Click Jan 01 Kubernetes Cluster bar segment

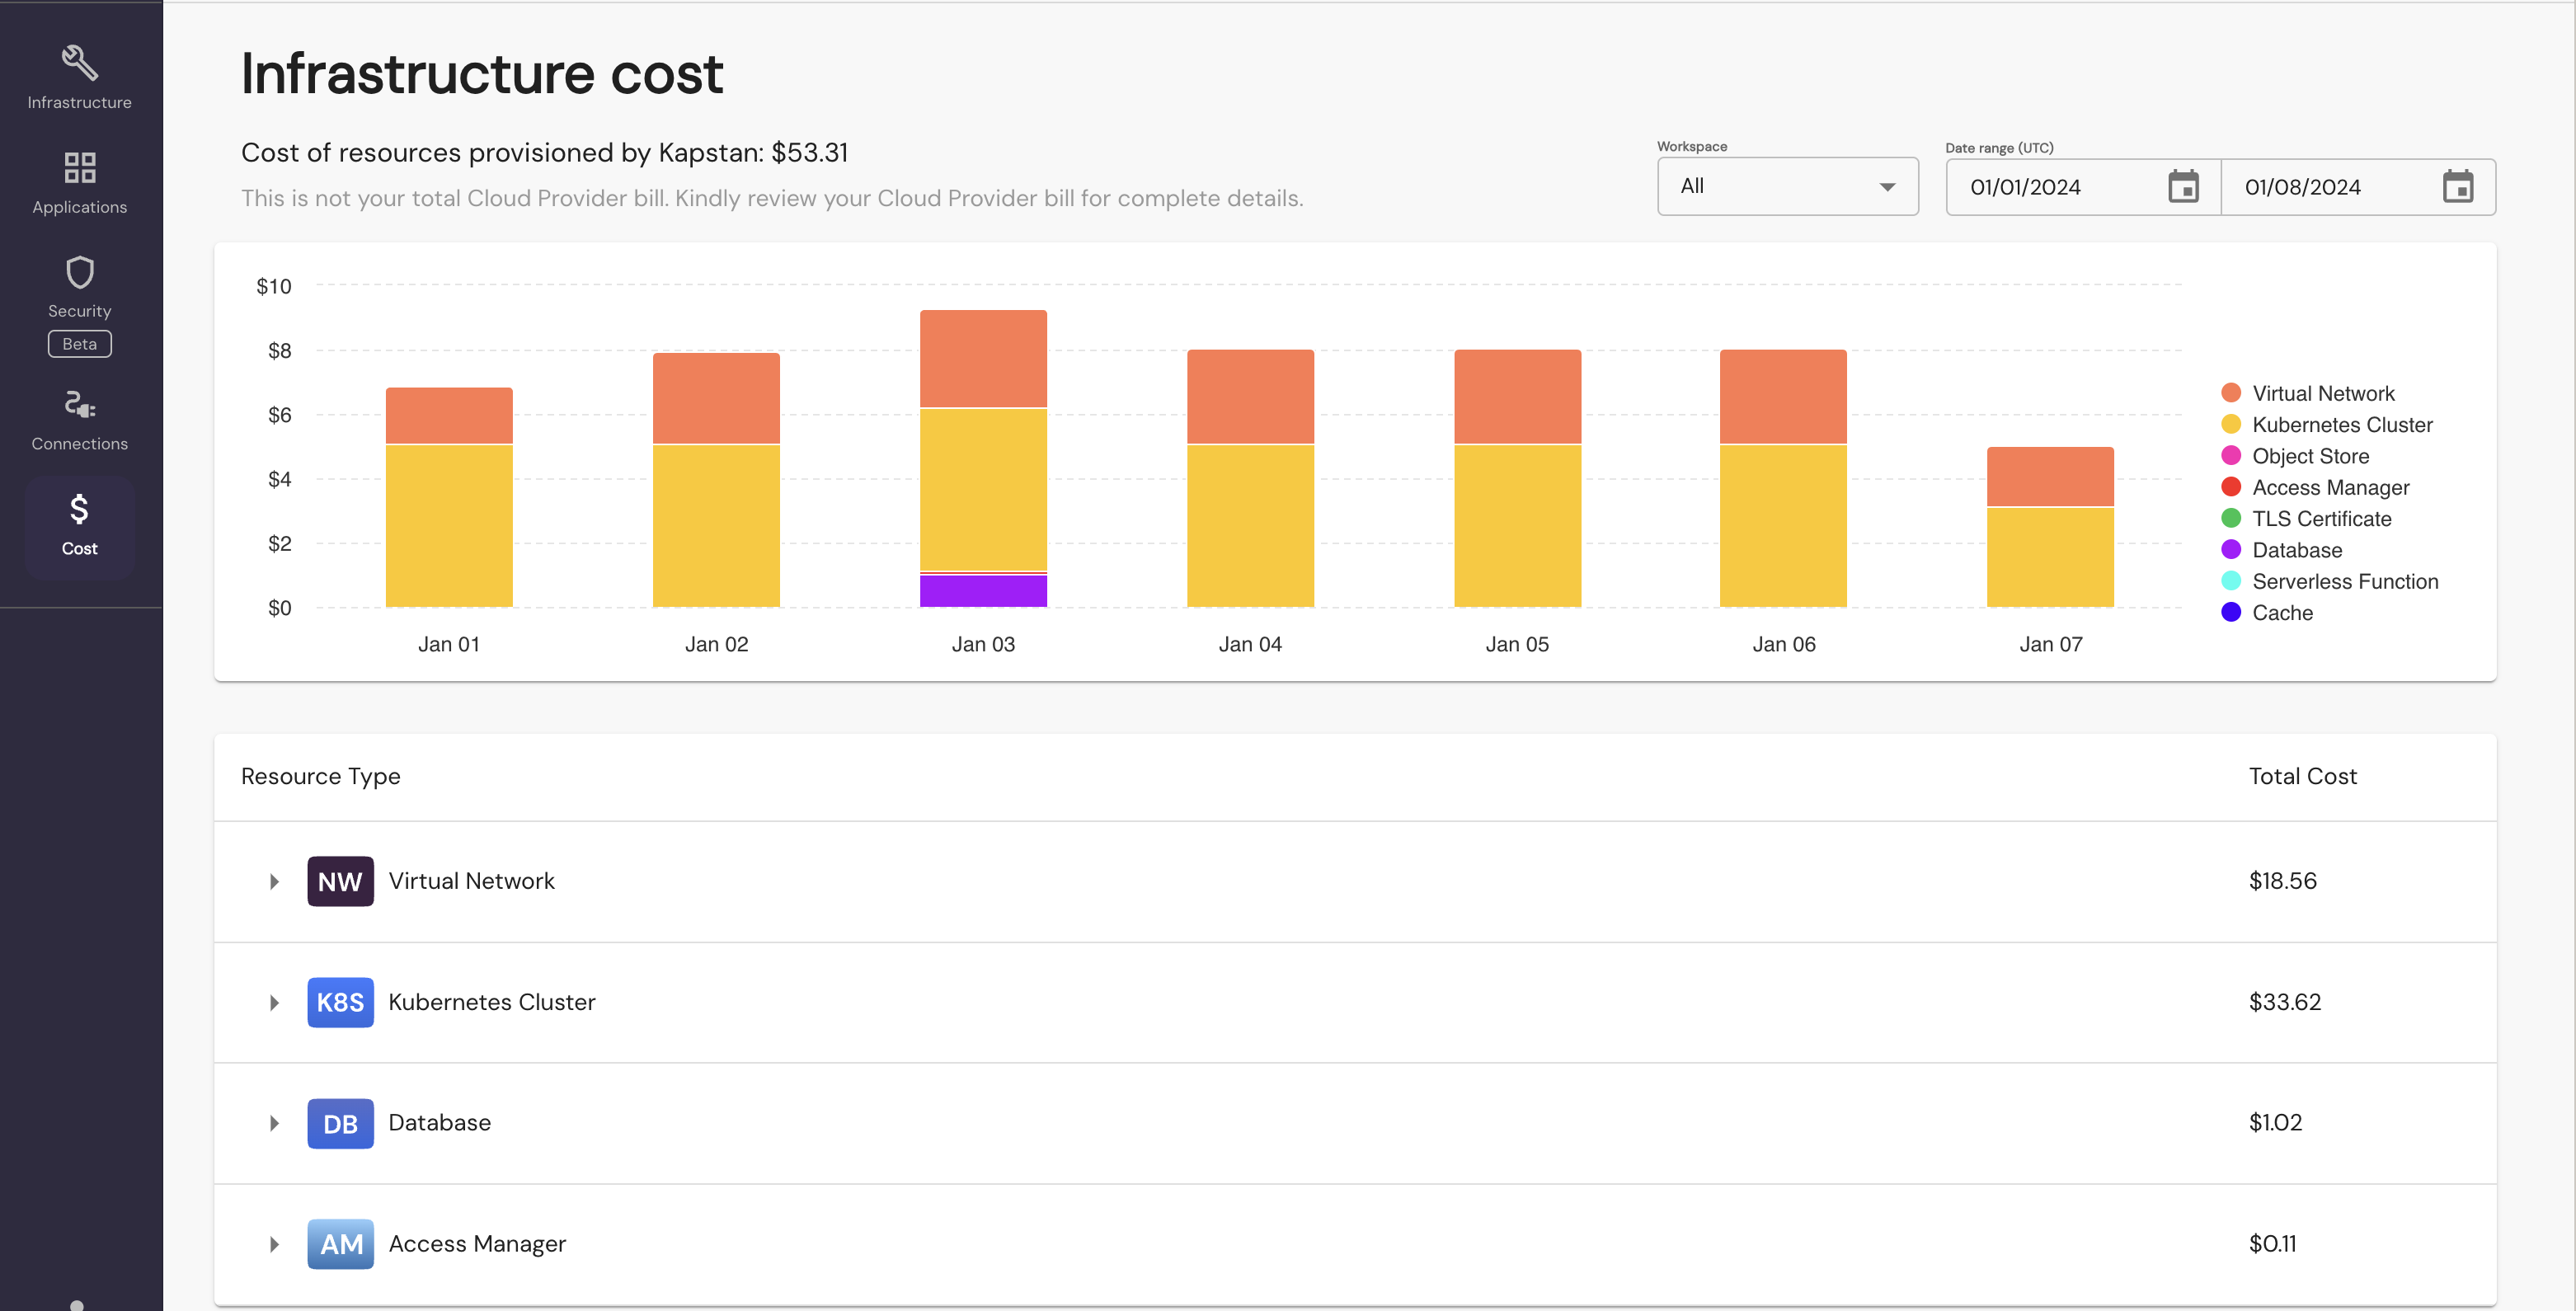[449, 526]
